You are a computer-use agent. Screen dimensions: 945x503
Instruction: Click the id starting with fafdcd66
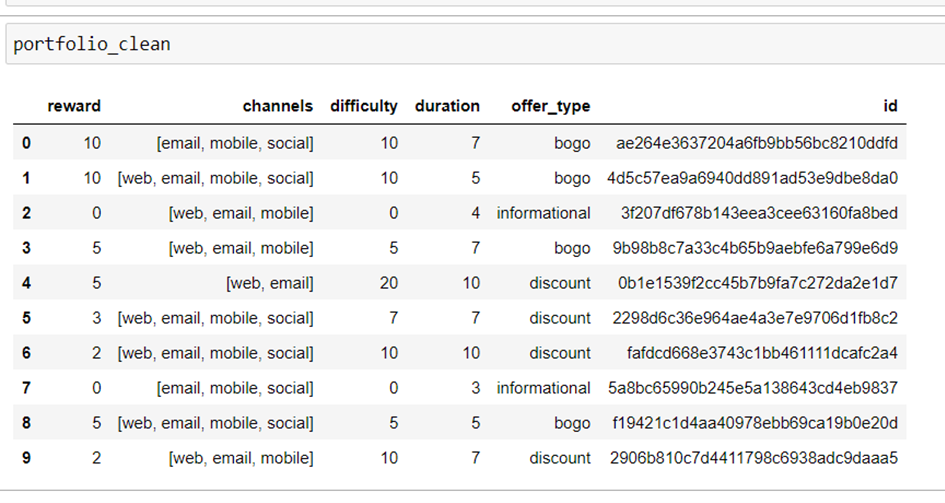coord(760,353)
